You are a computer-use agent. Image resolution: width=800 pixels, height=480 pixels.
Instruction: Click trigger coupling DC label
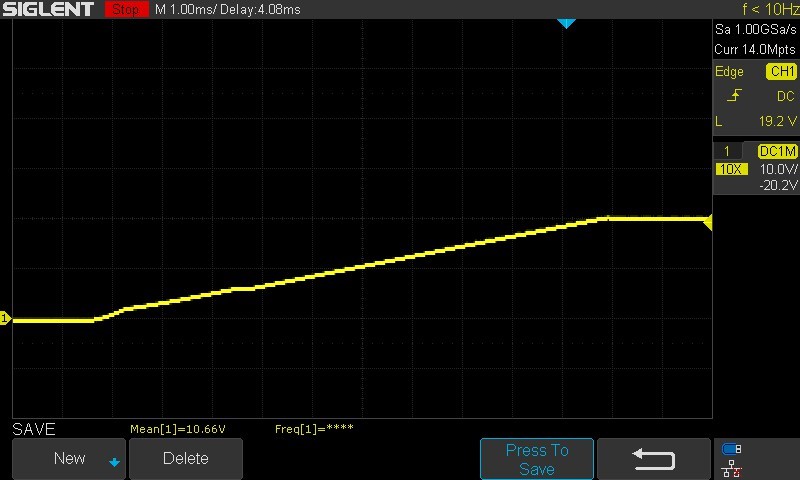tap(786, 96)
